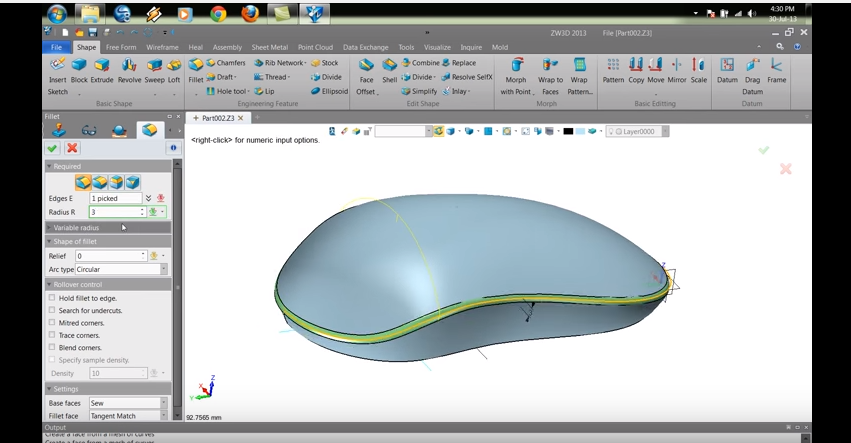This screenshot has width=851, height=443.
Task: Open the File menu
Action: [56, 47]
